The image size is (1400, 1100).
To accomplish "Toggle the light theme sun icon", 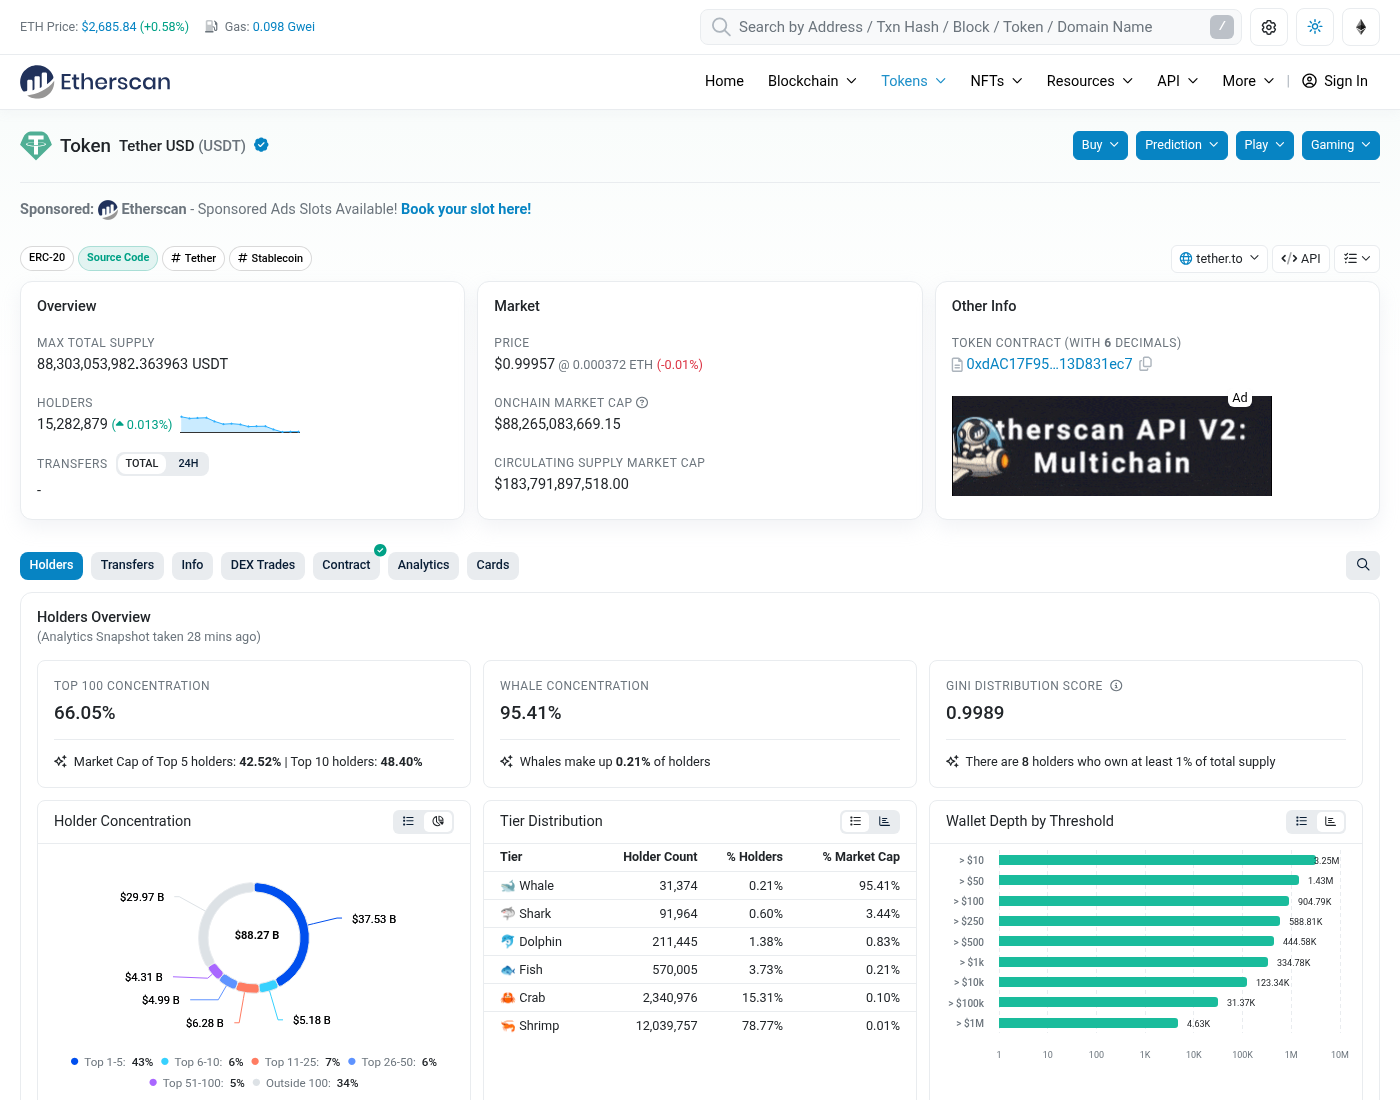I will click(x=1315, y=27).
